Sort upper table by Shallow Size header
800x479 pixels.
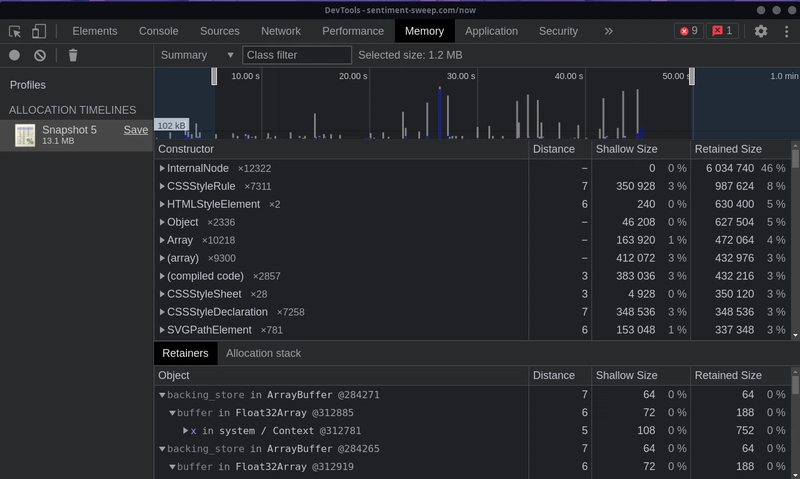[640, 149]
